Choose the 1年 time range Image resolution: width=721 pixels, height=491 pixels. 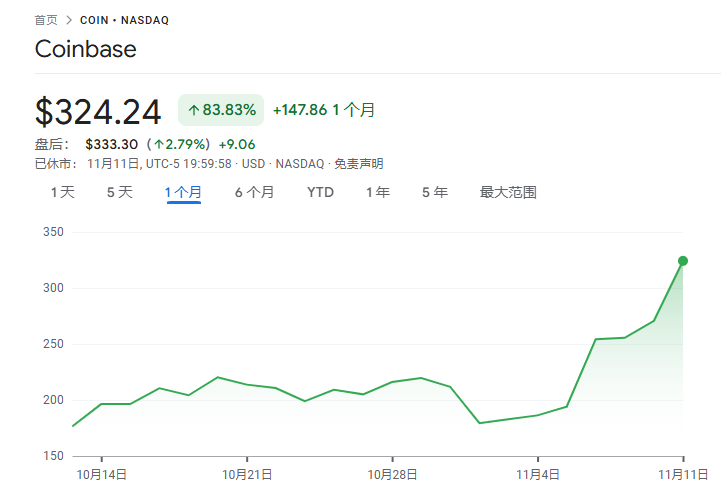(x=377, y=192)
